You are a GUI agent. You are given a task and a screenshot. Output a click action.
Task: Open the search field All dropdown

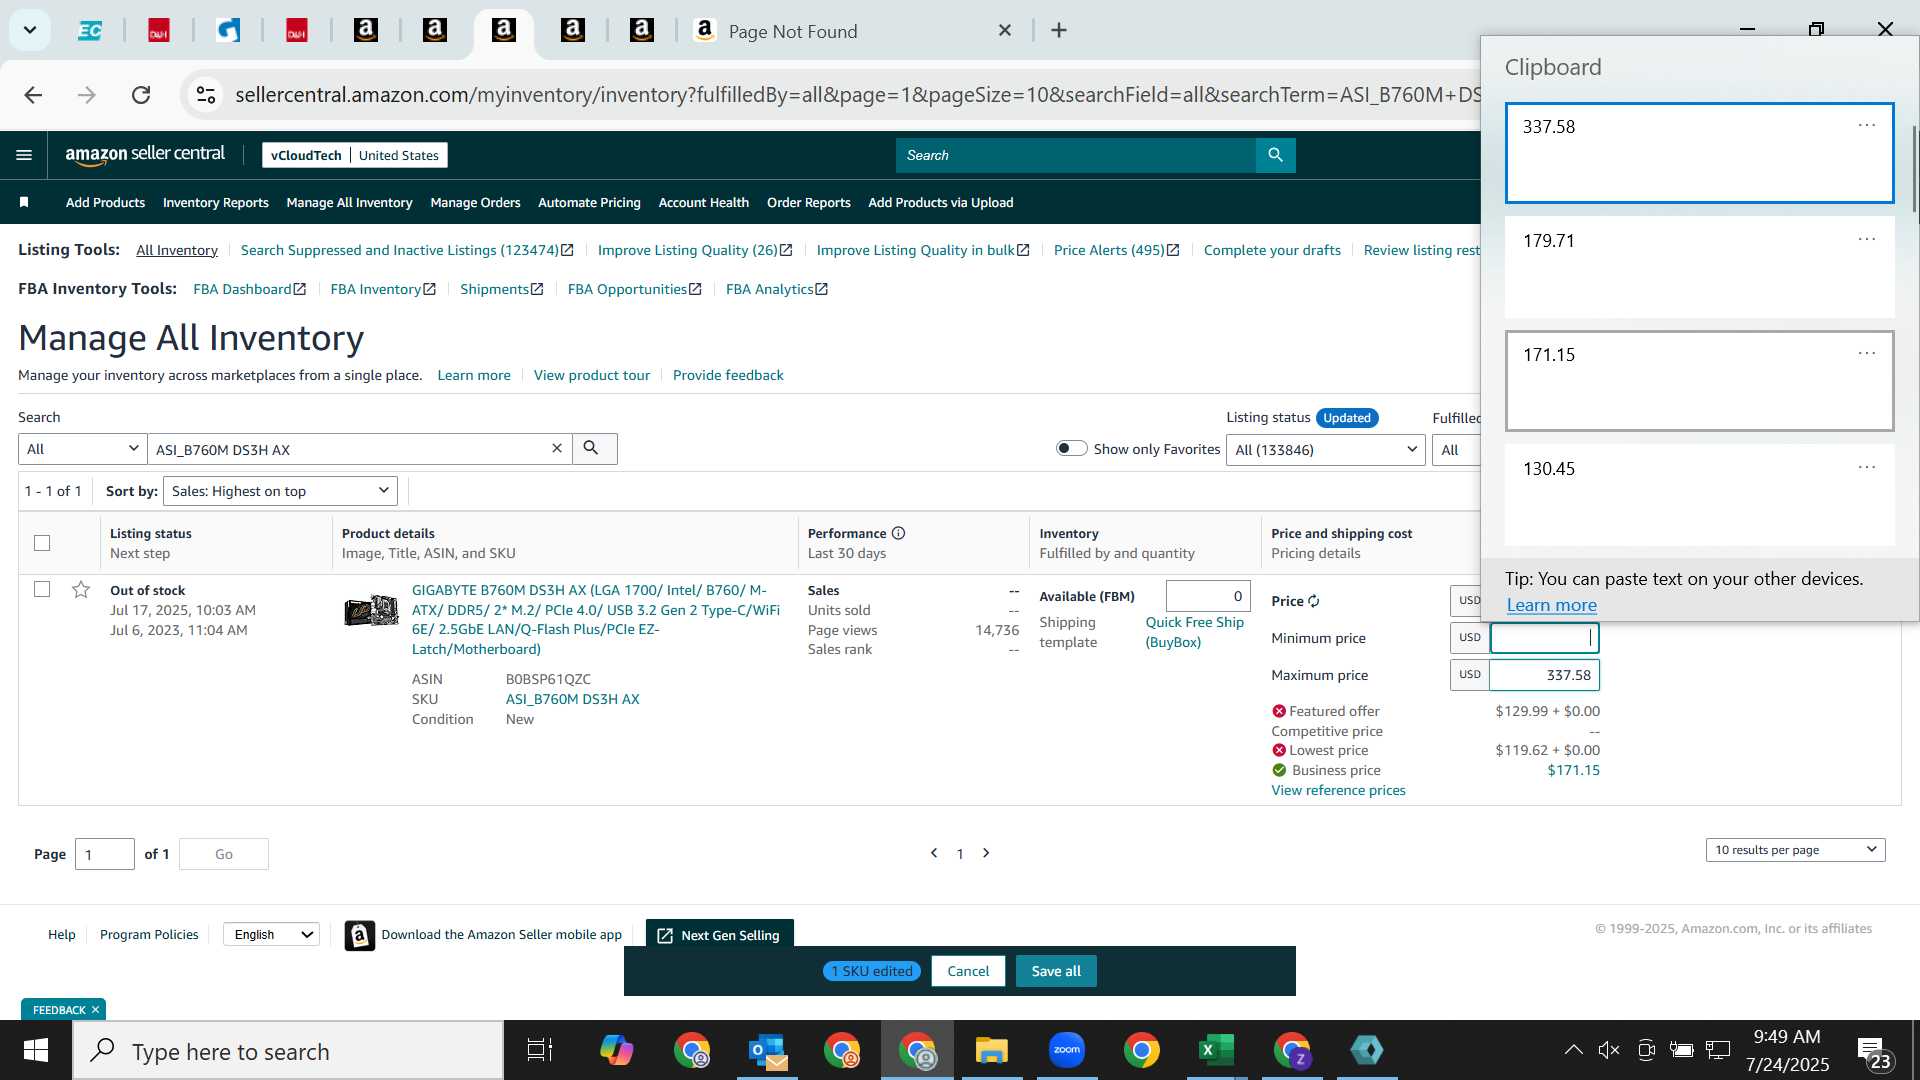(82, 449)
